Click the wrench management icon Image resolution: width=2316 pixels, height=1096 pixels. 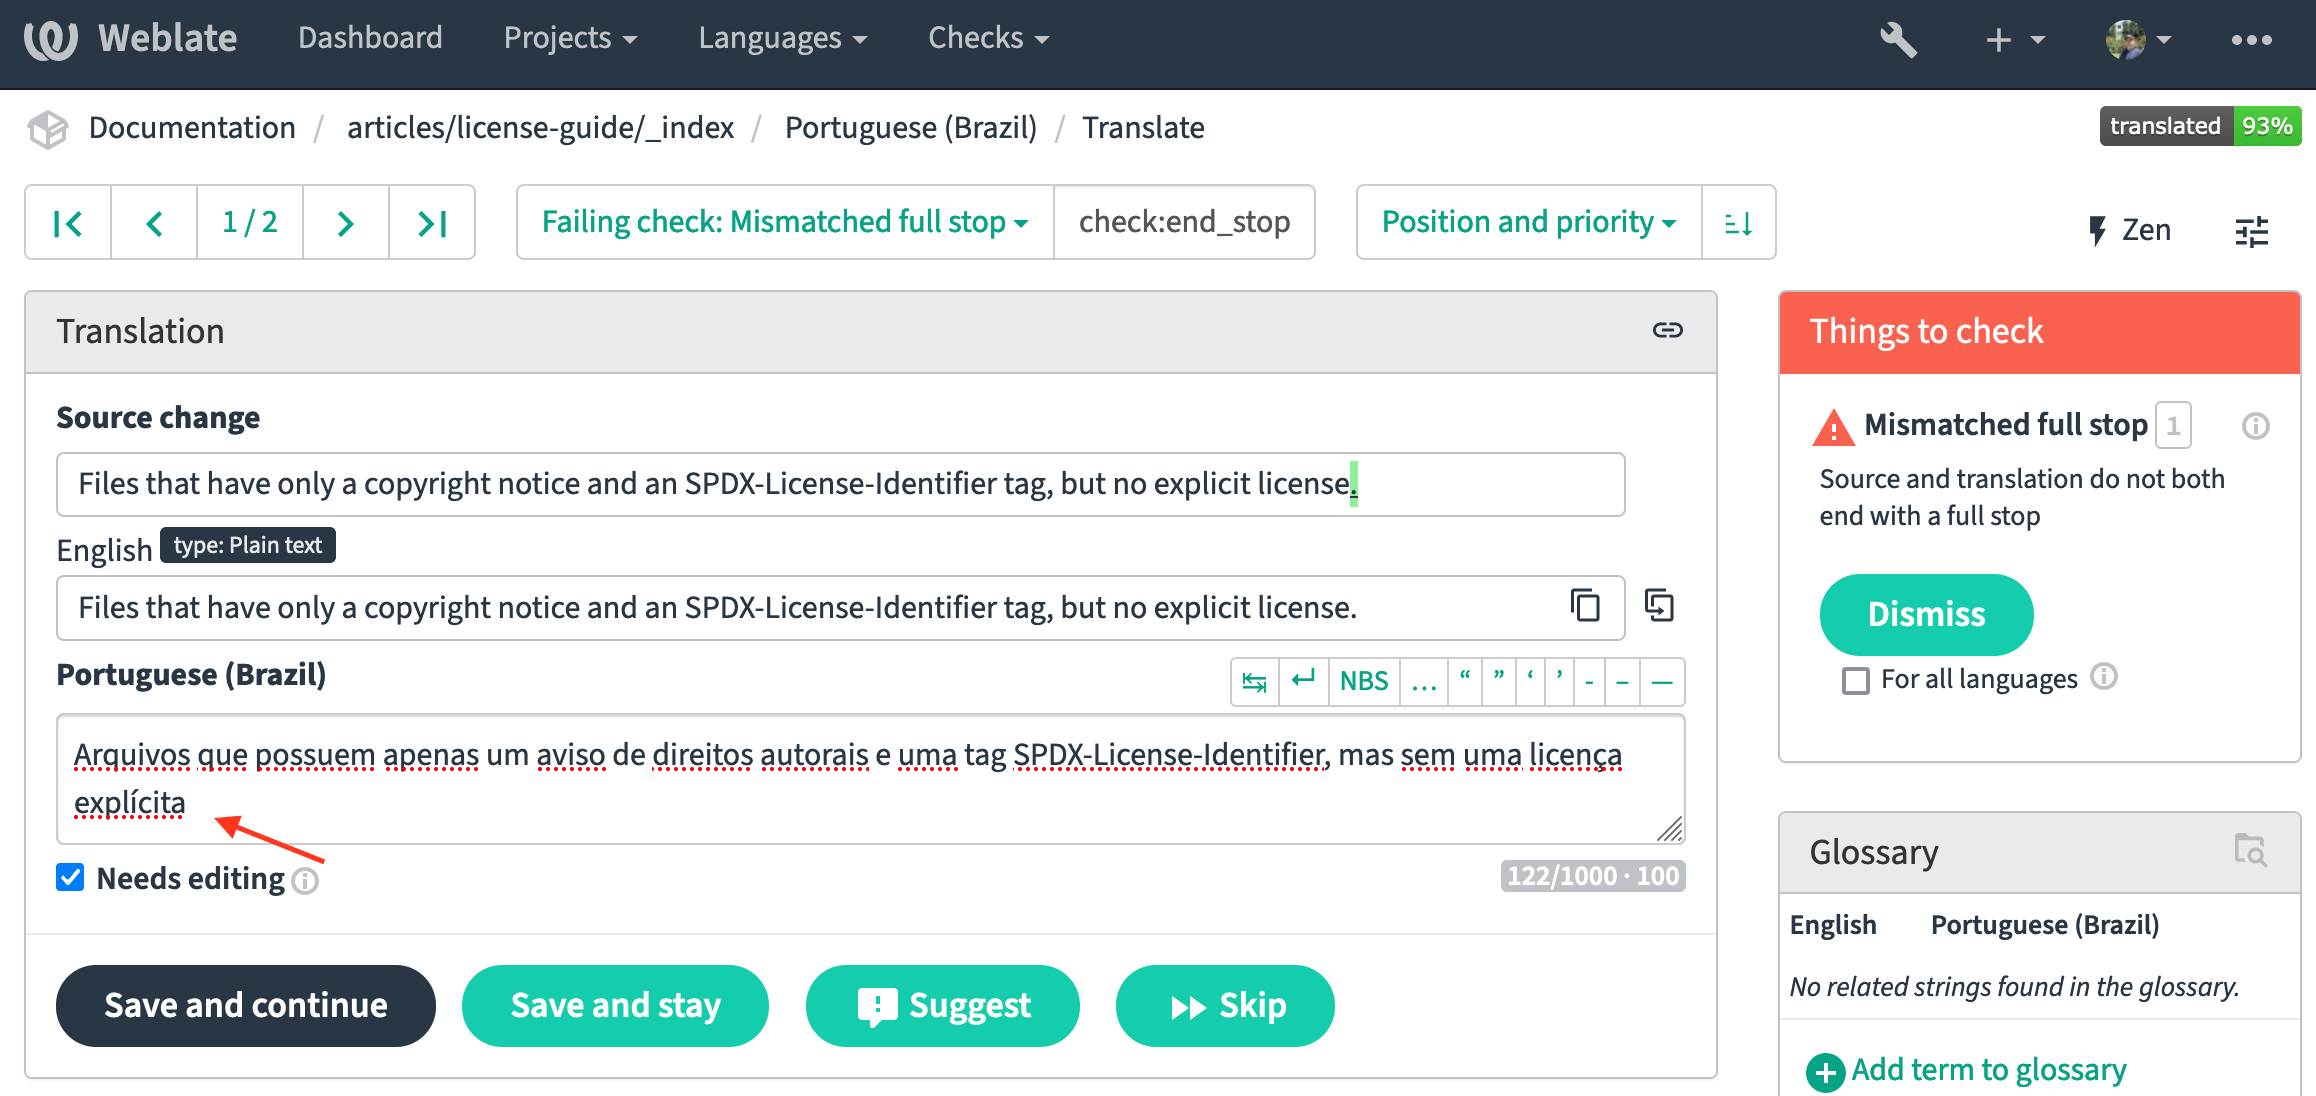(x=1897, y=40)
